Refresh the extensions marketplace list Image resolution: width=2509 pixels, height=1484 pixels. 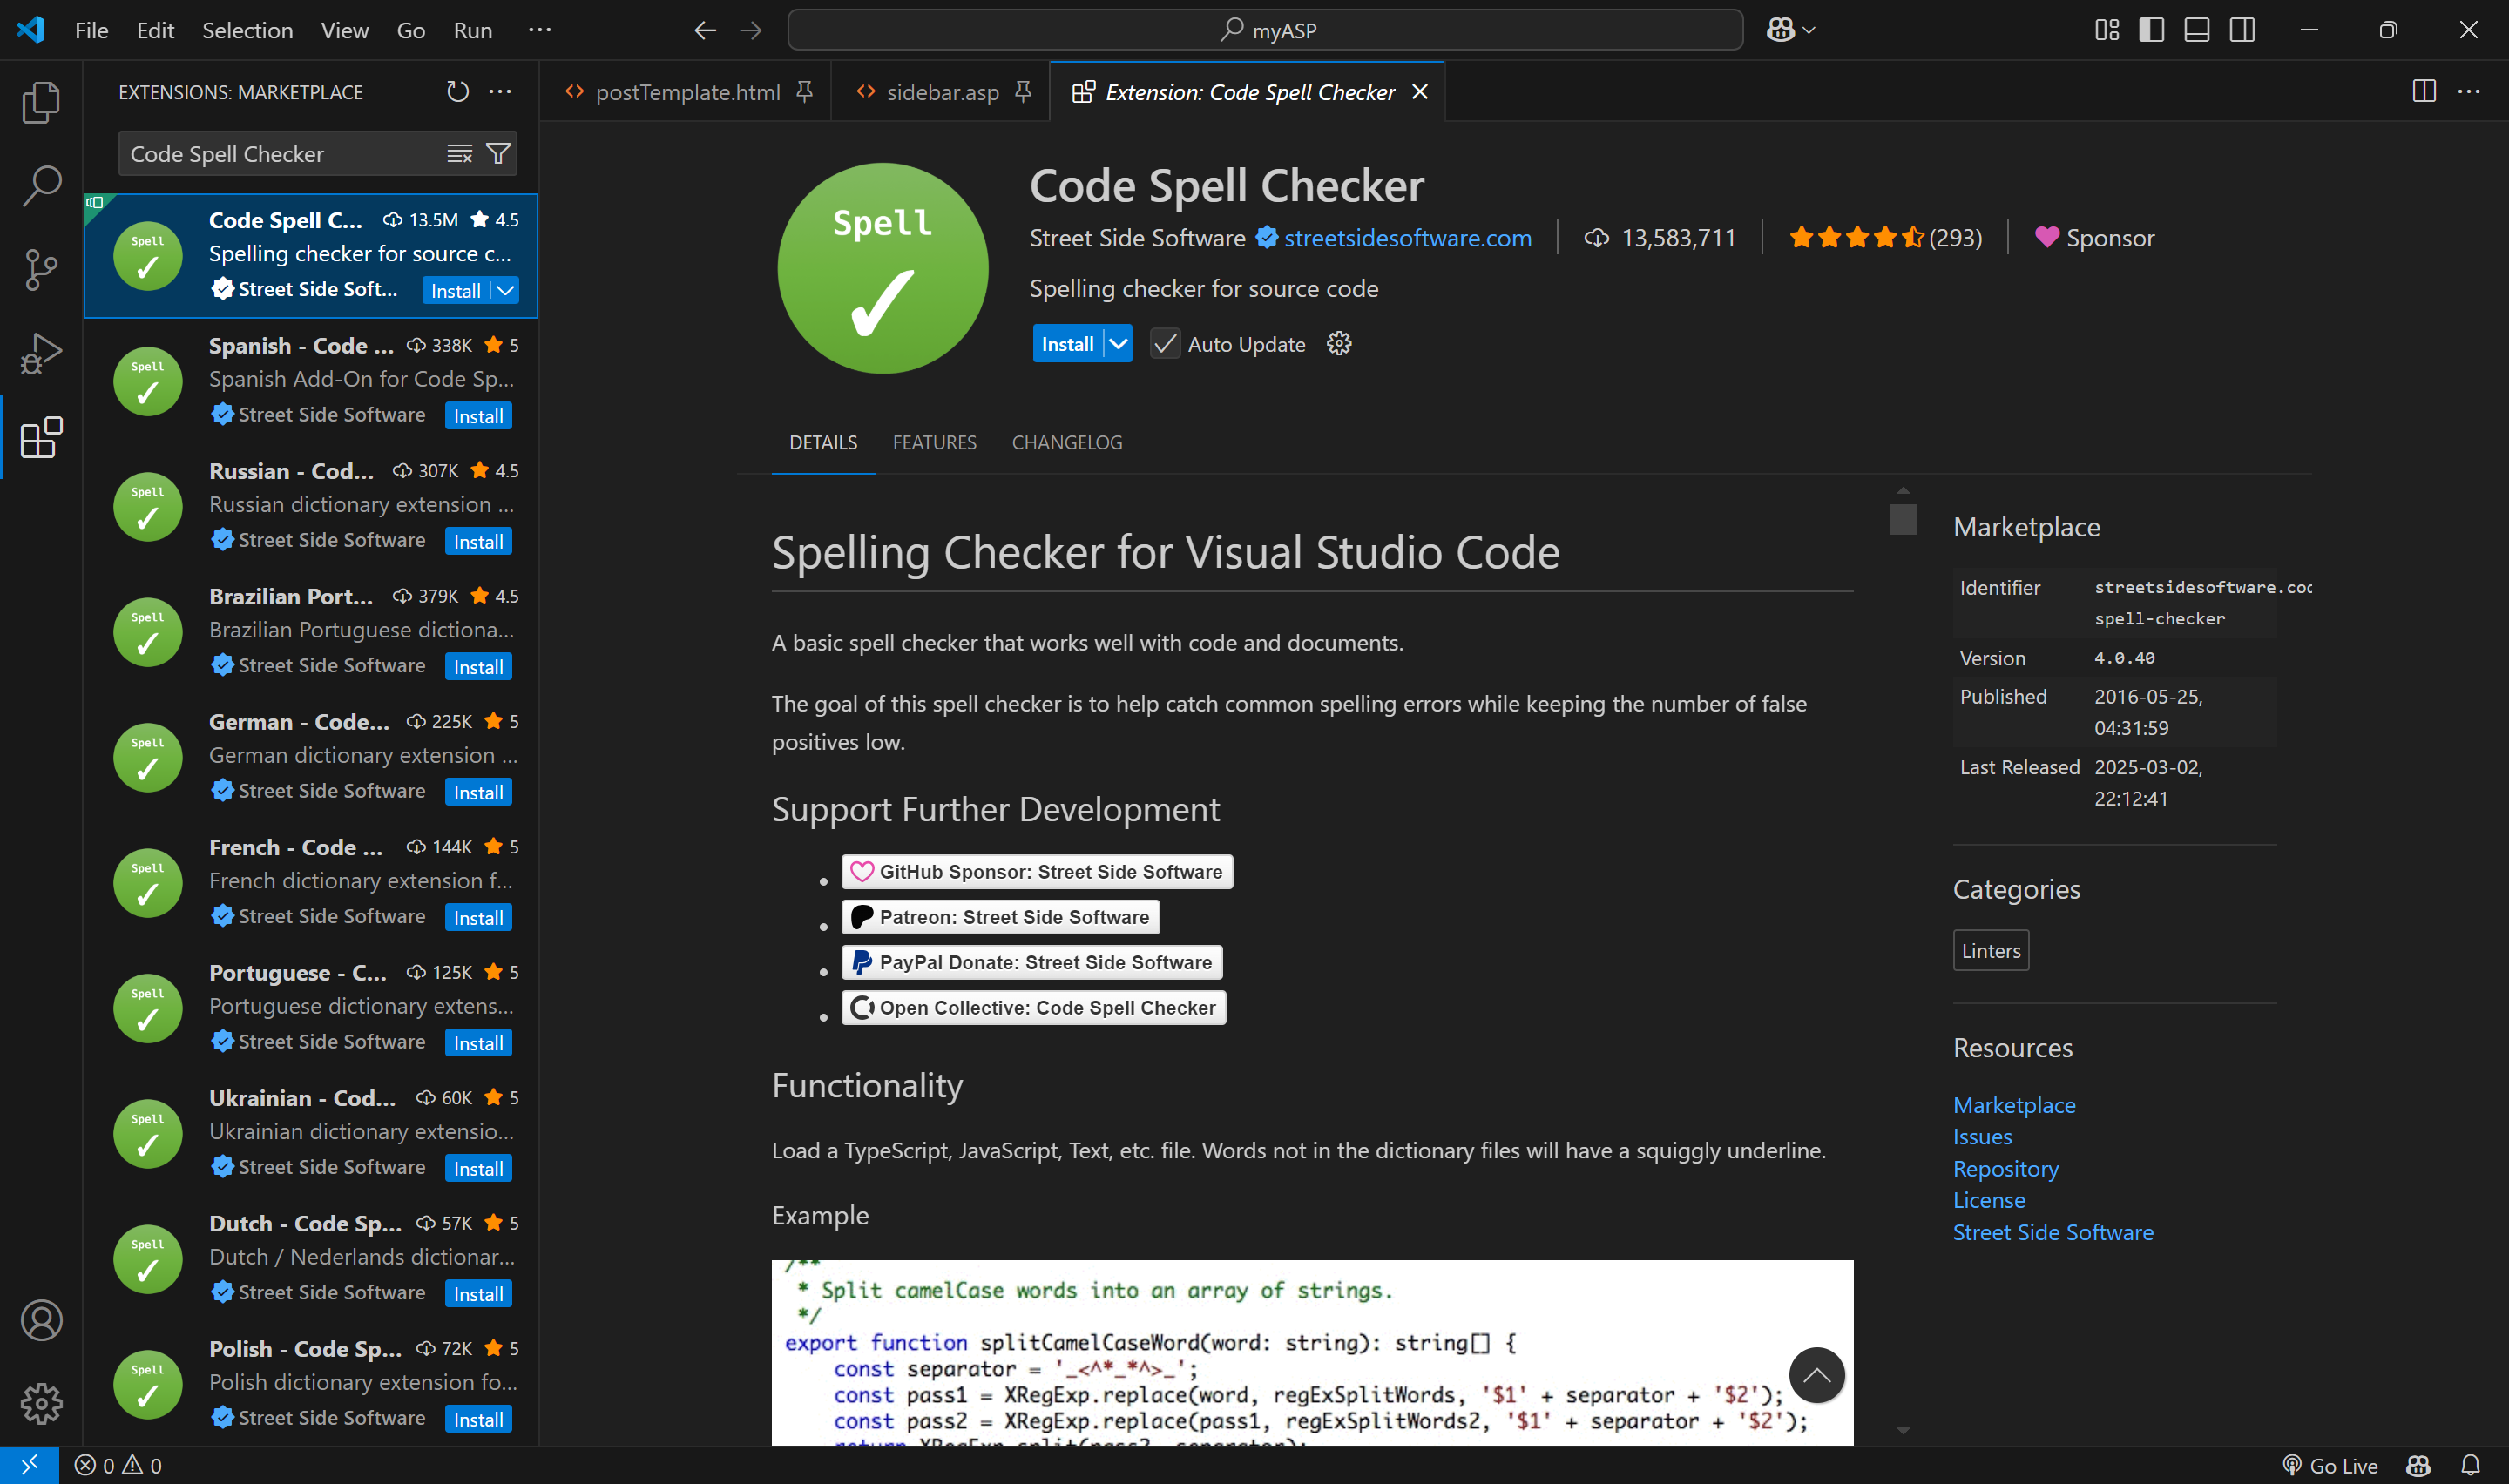(457, 92)
